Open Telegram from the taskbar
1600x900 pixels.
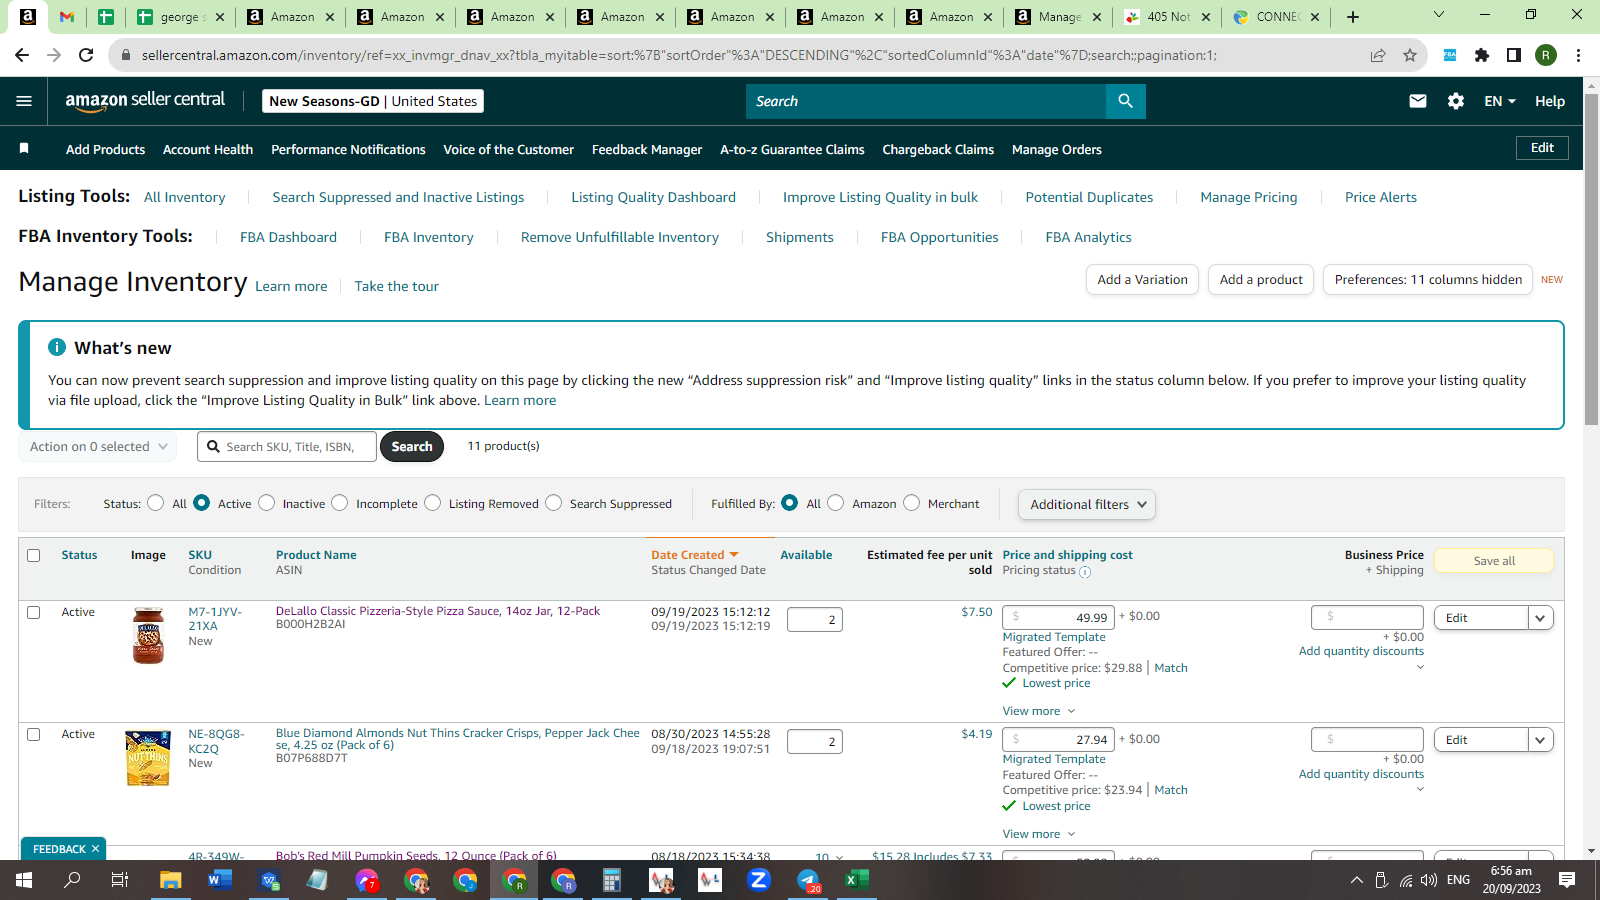808,880
